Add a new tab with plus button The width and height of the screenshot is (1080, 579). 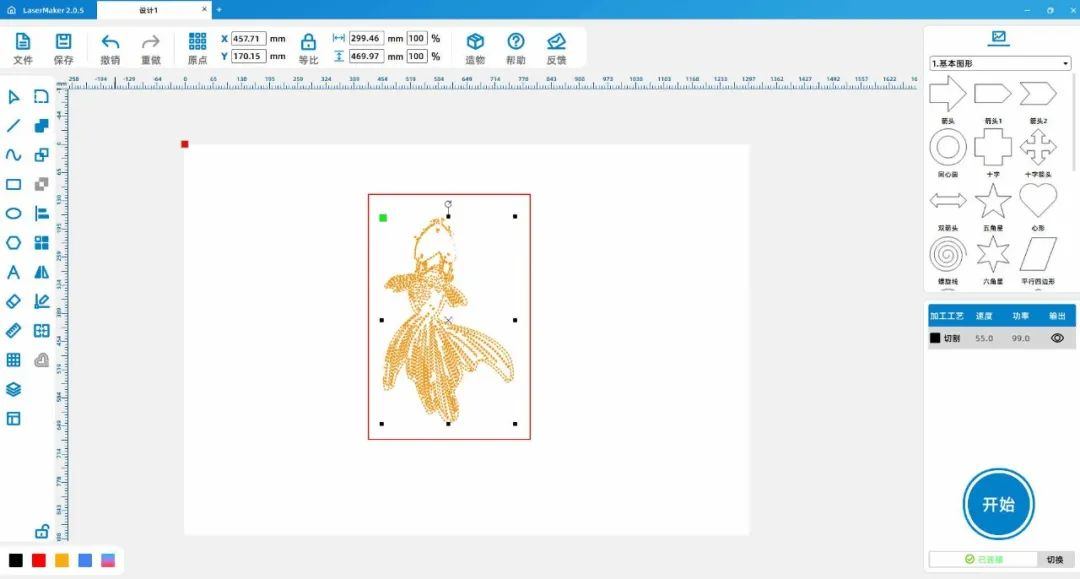(219, 10)
